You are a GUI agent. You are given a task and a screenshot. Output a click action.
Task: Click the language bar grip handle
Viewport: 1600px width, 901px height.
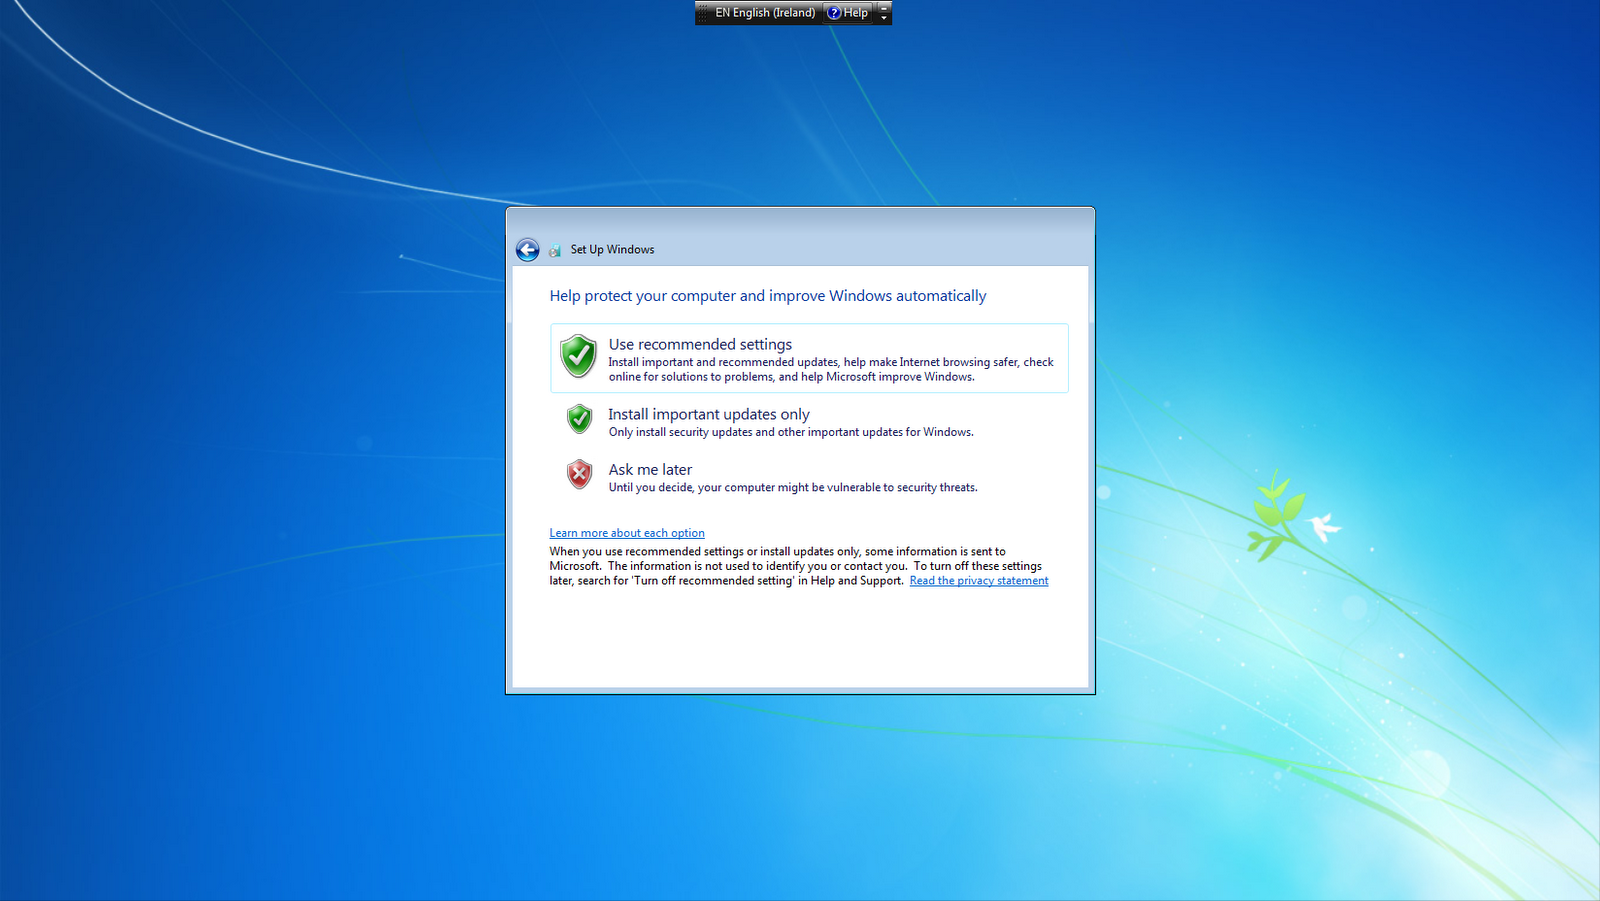[703, 13]
